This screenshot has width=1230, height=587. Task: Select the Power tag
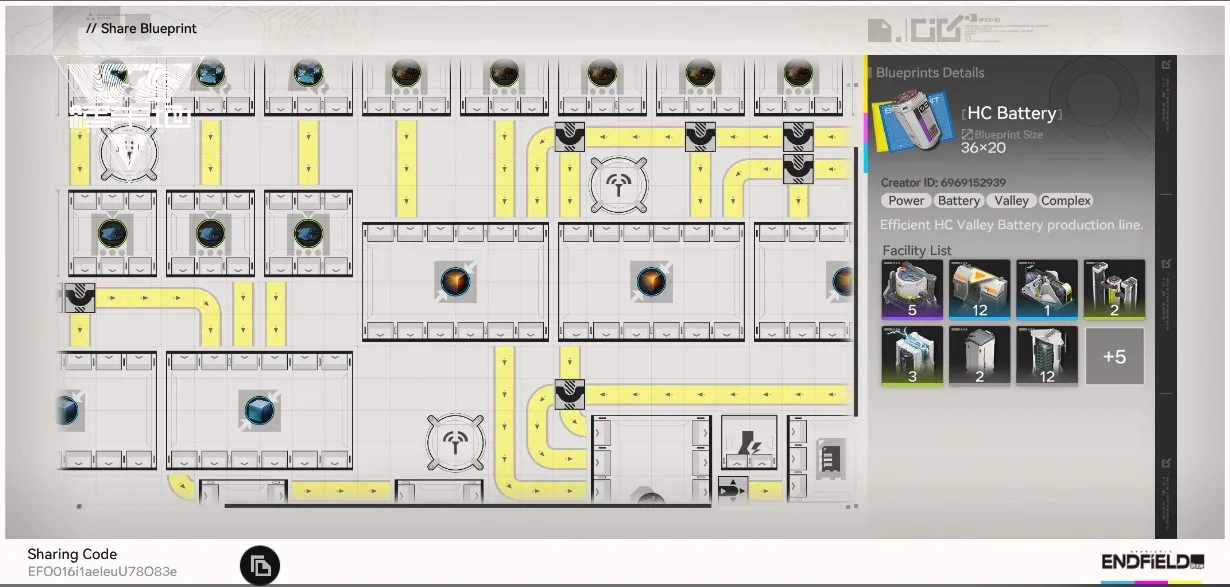click(906, 201)
